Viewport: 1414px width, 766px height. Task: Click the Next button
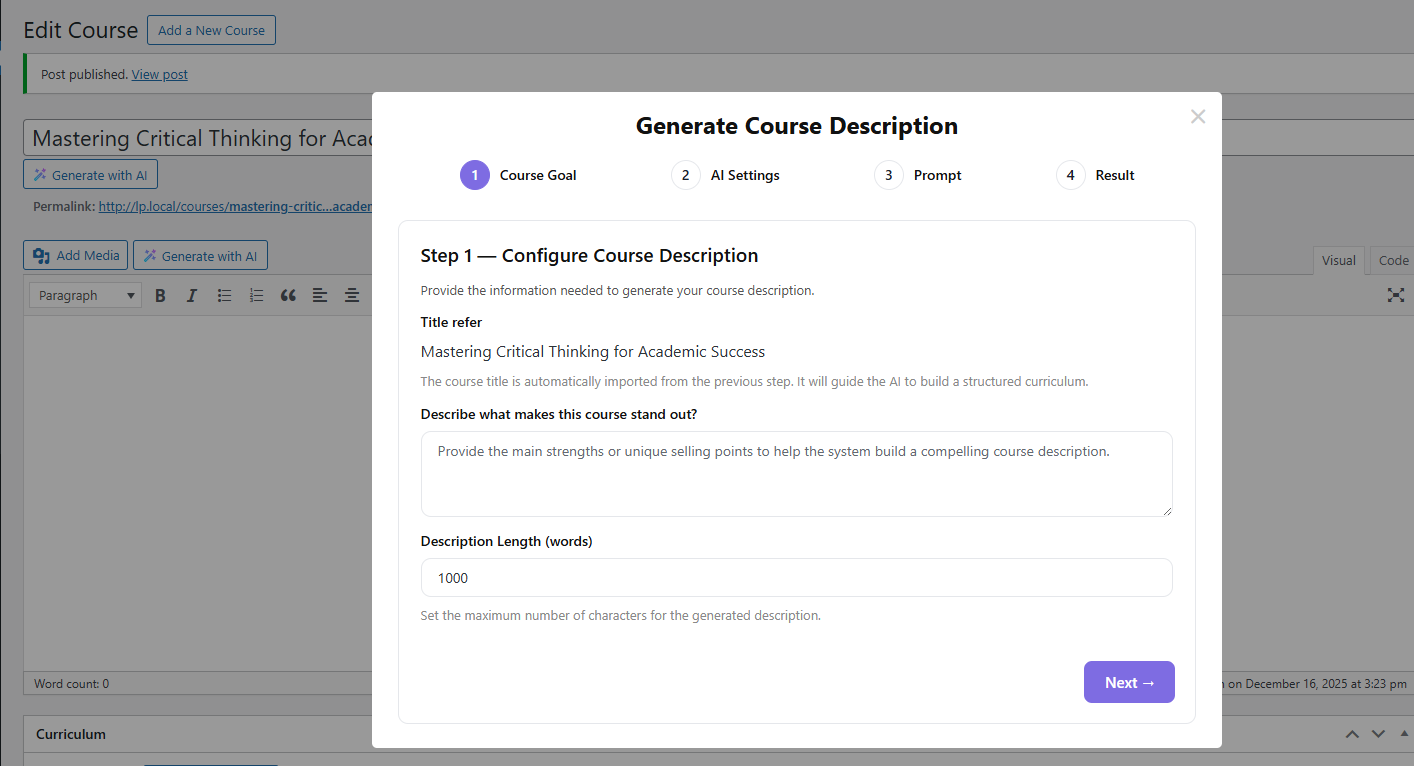(x=1129, y=682)
